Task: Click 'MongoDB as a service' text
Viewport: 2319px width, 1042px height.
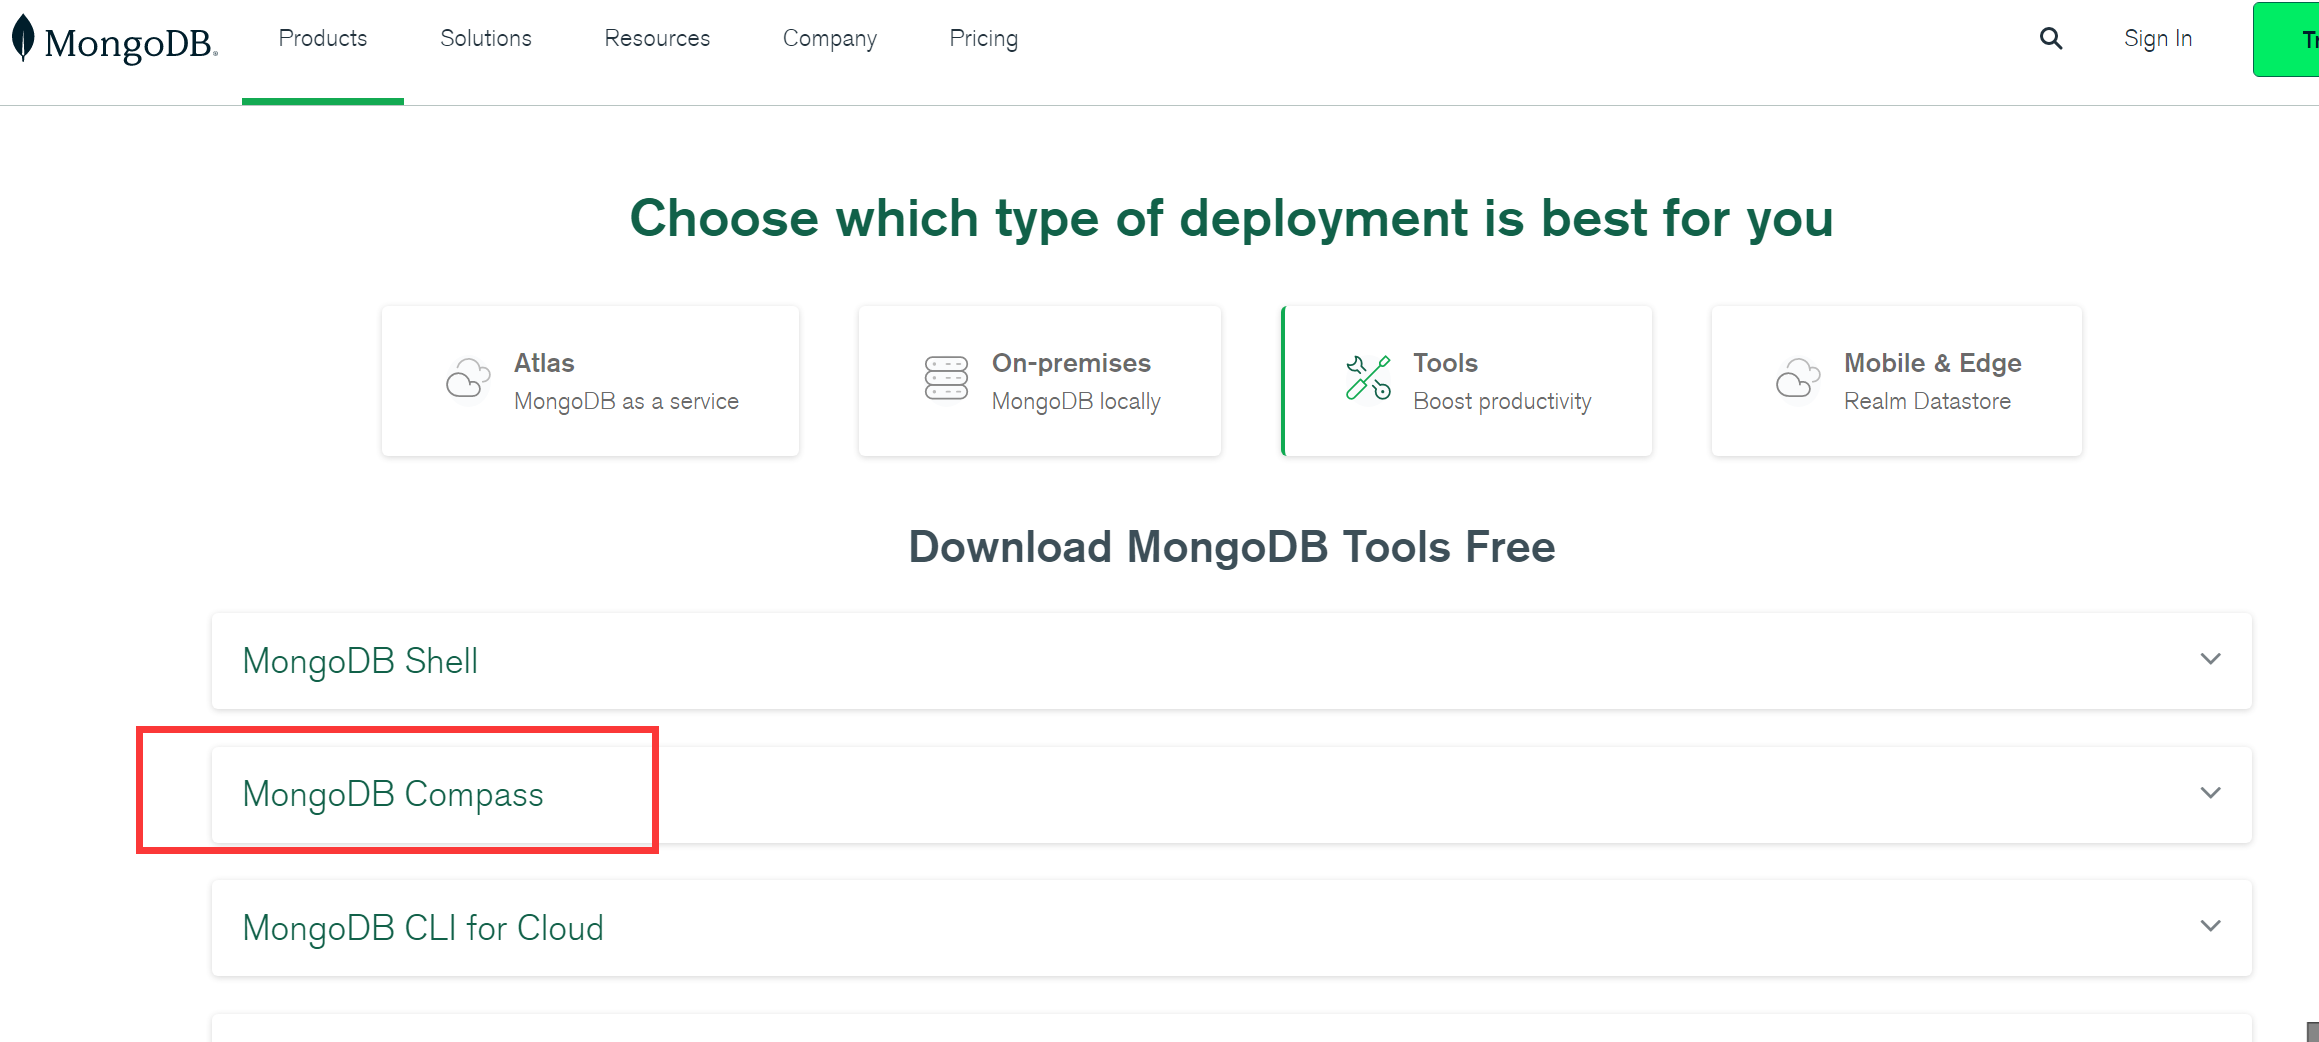Action: pyautogui.click(x=626, y=401)
